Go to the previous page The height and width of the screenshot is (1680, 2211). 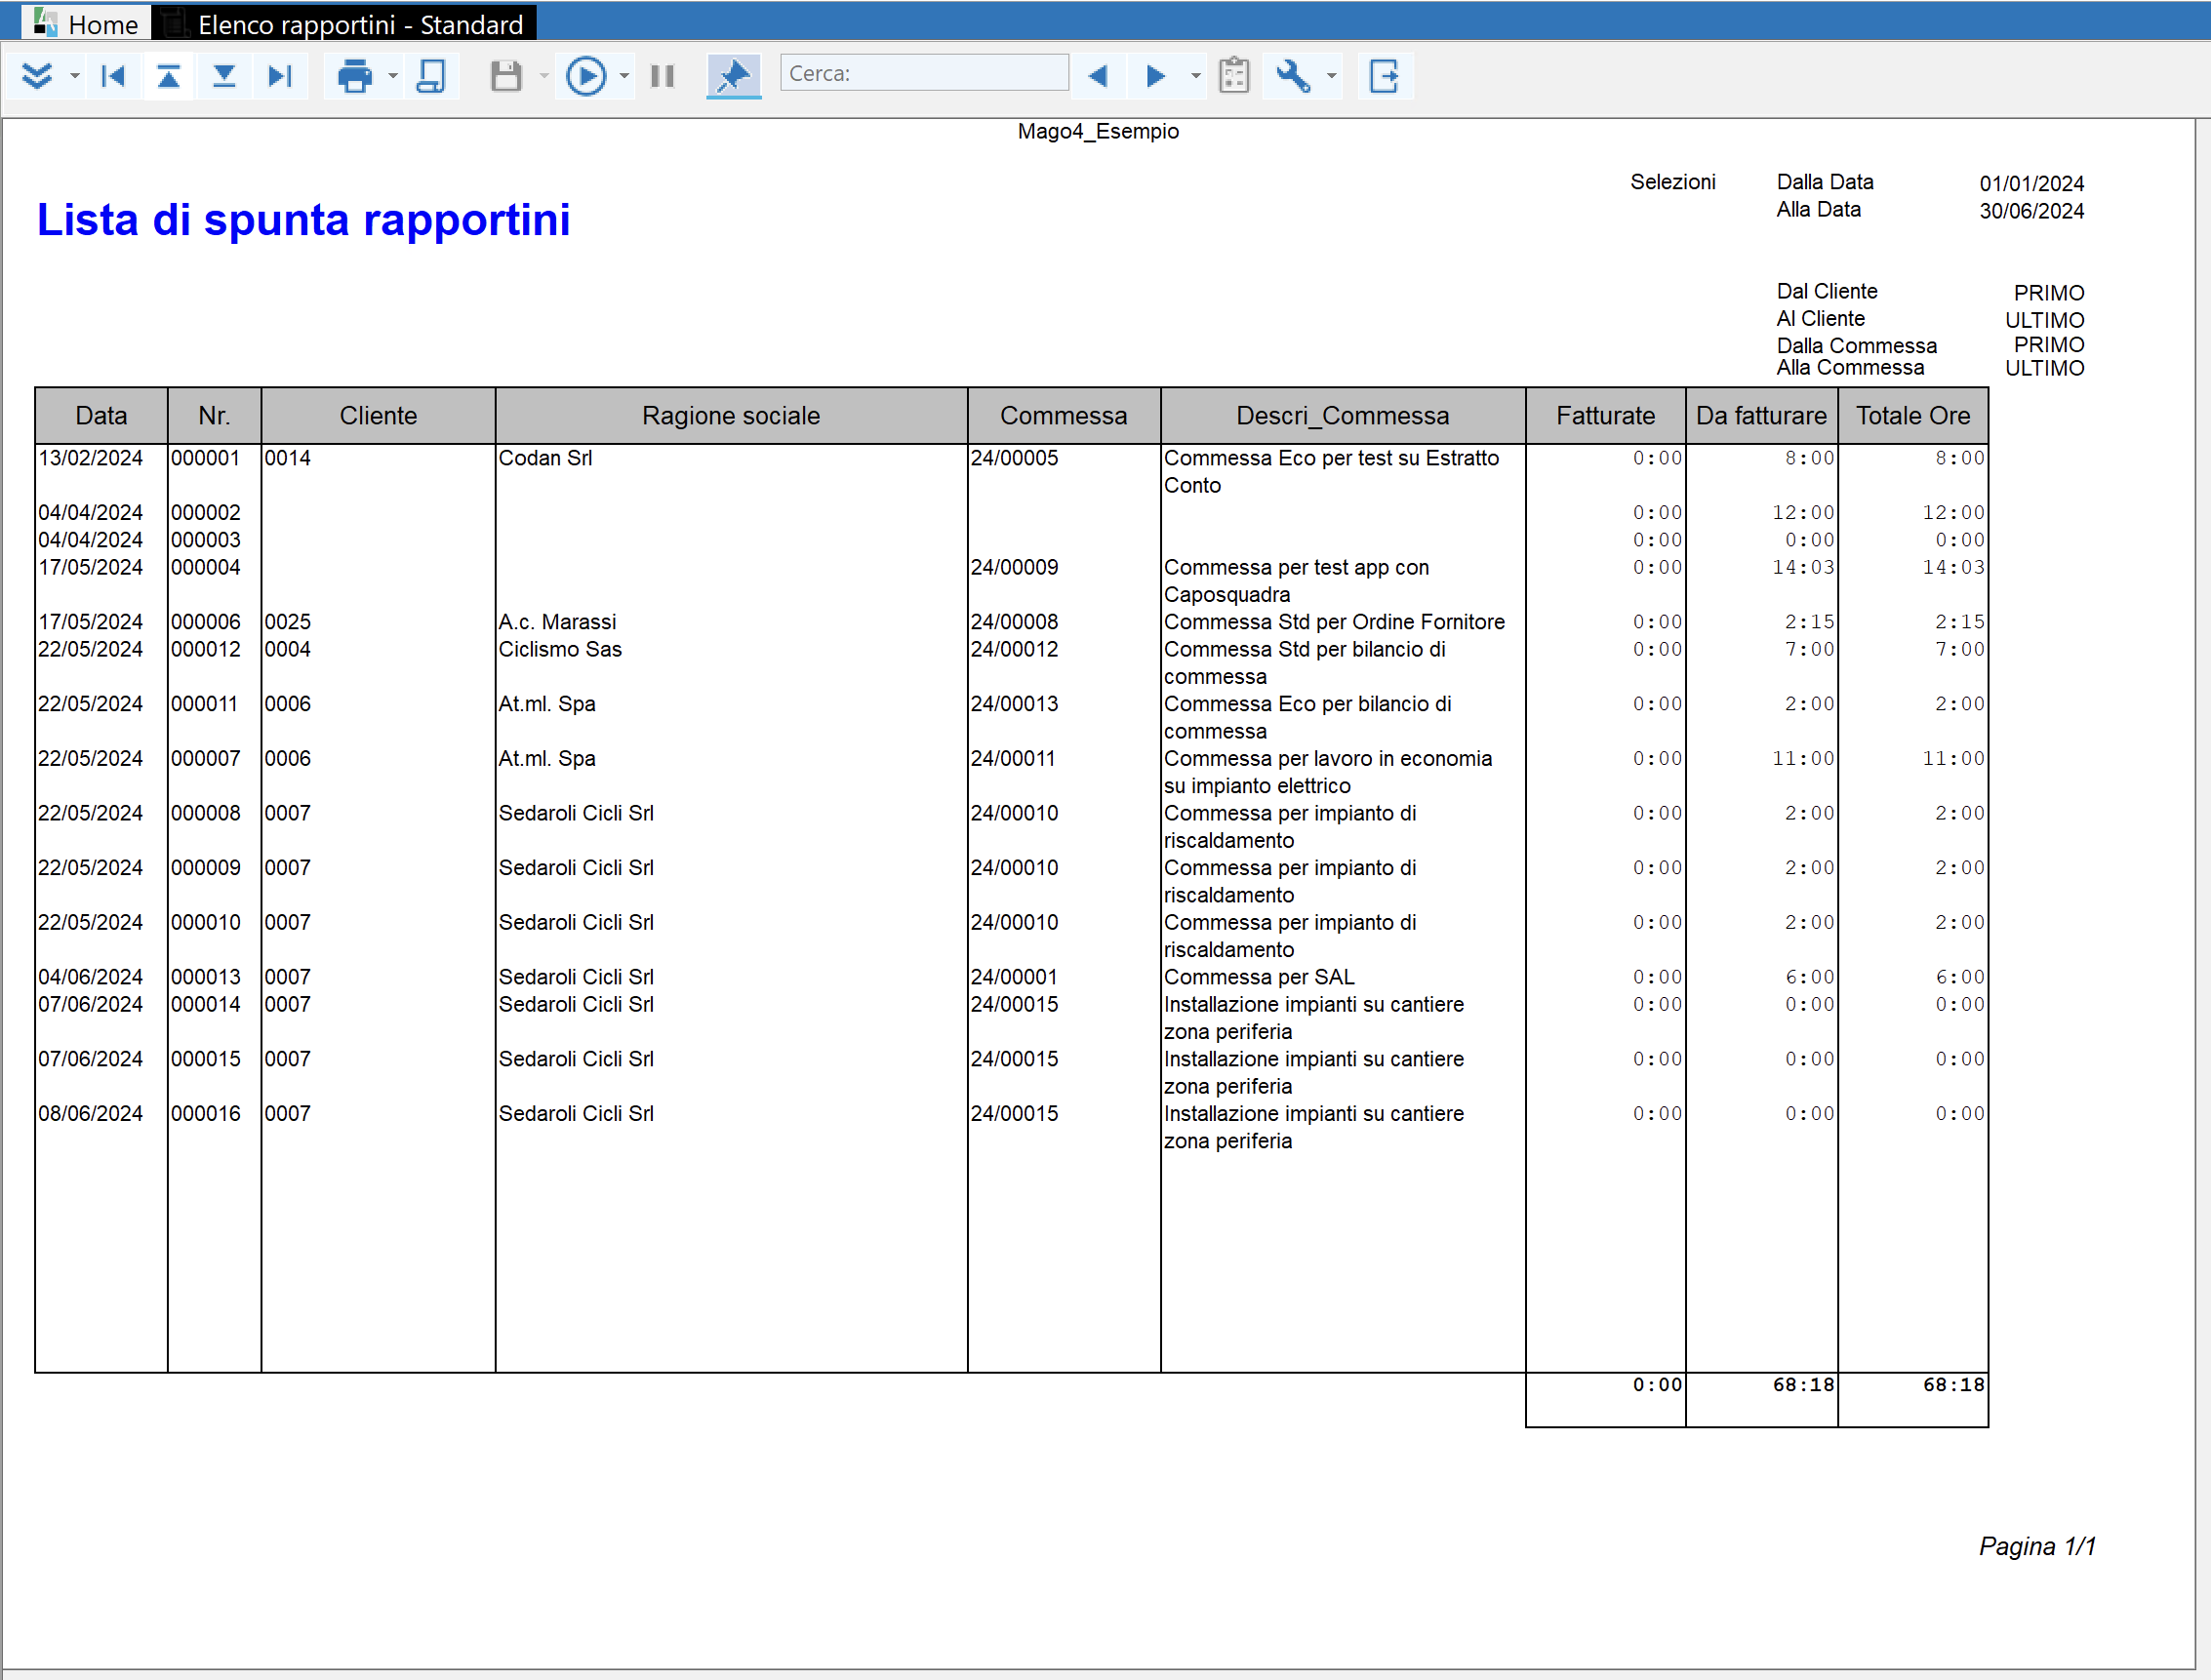(x=169, y=76)
